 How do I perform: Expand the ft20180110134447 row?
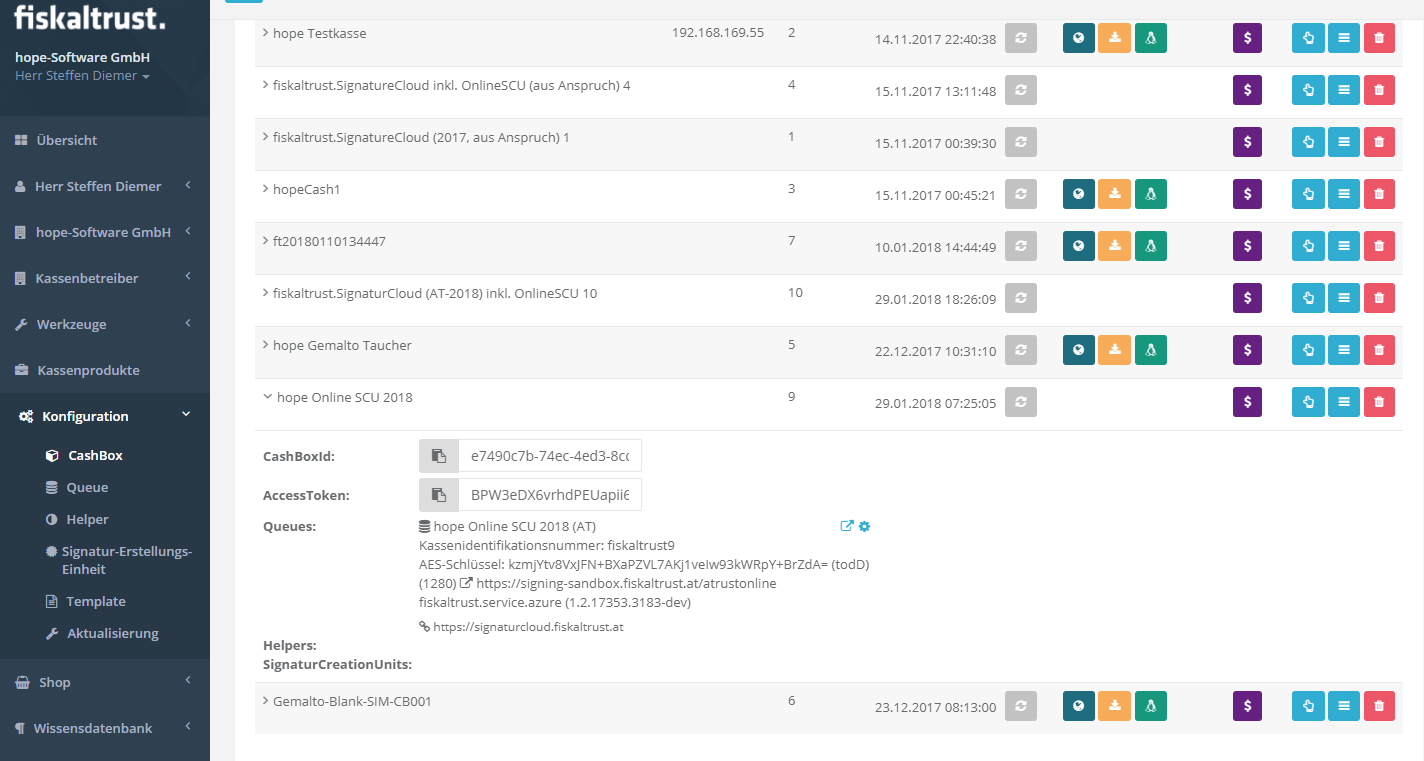266,241
